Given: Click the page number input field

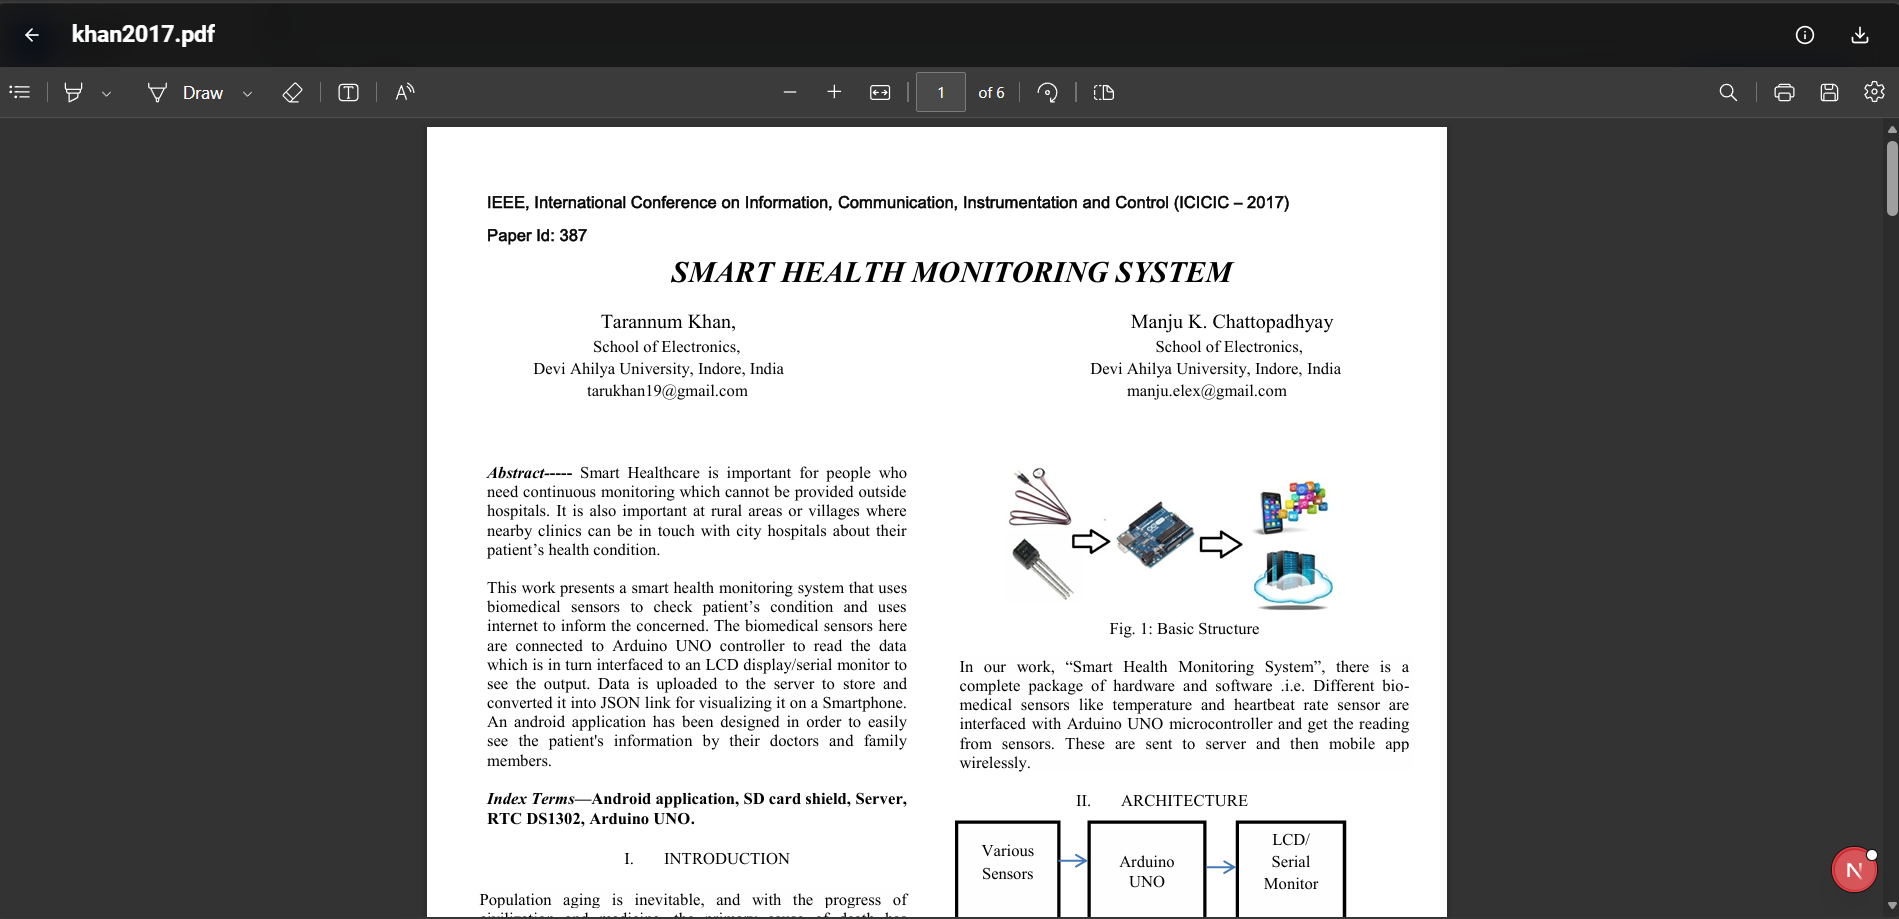Looking at the screenshot, I should (x=941, y=92).
